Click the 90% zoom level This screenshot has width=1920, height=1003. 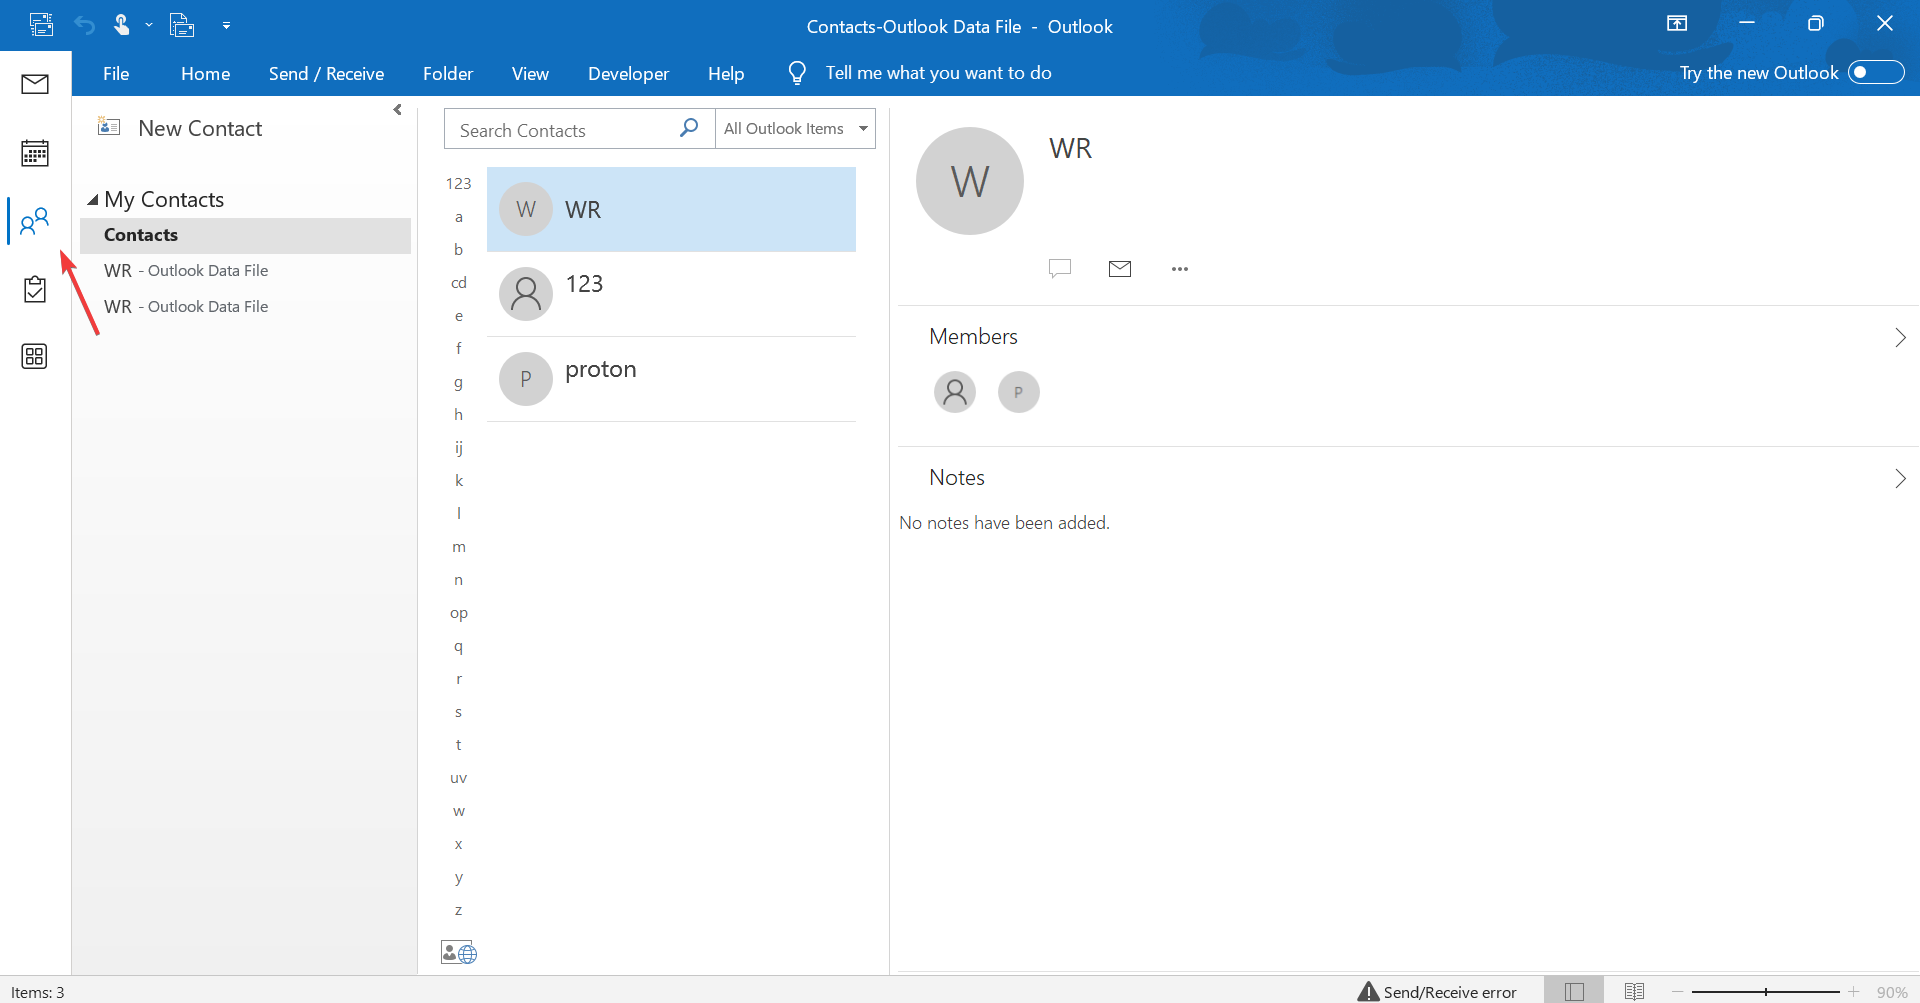click(1892, 992)
